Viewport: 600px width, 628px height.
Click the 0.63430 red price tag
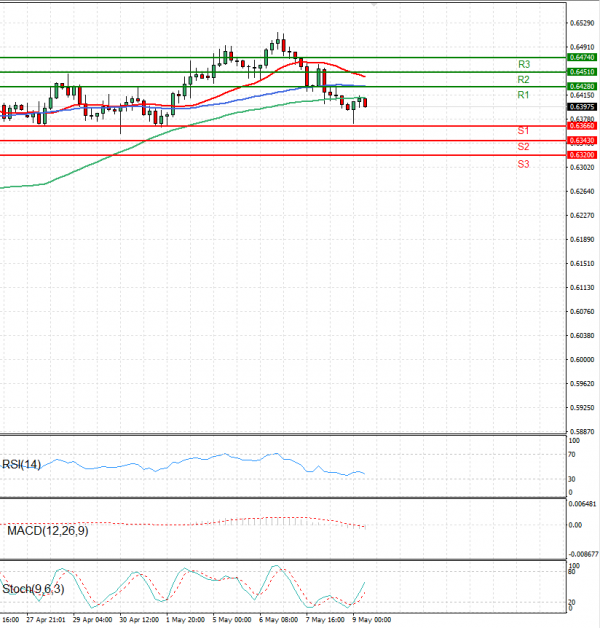click(582, 141)
